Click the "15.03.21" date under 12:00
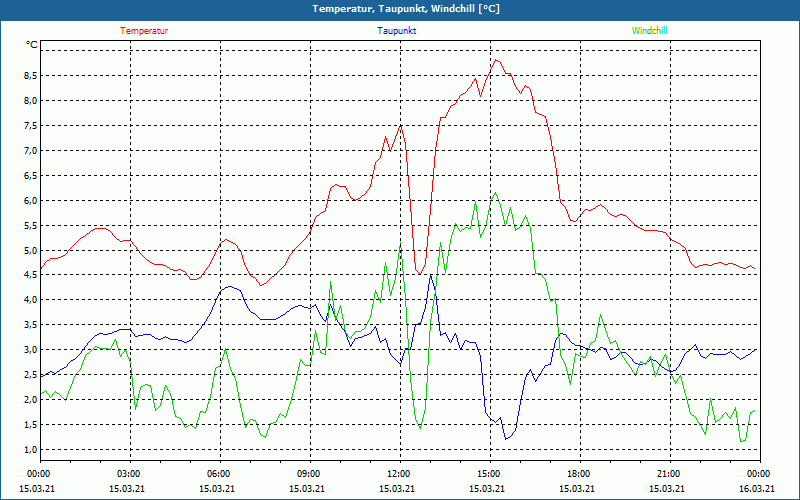 (x=397, y=488)
